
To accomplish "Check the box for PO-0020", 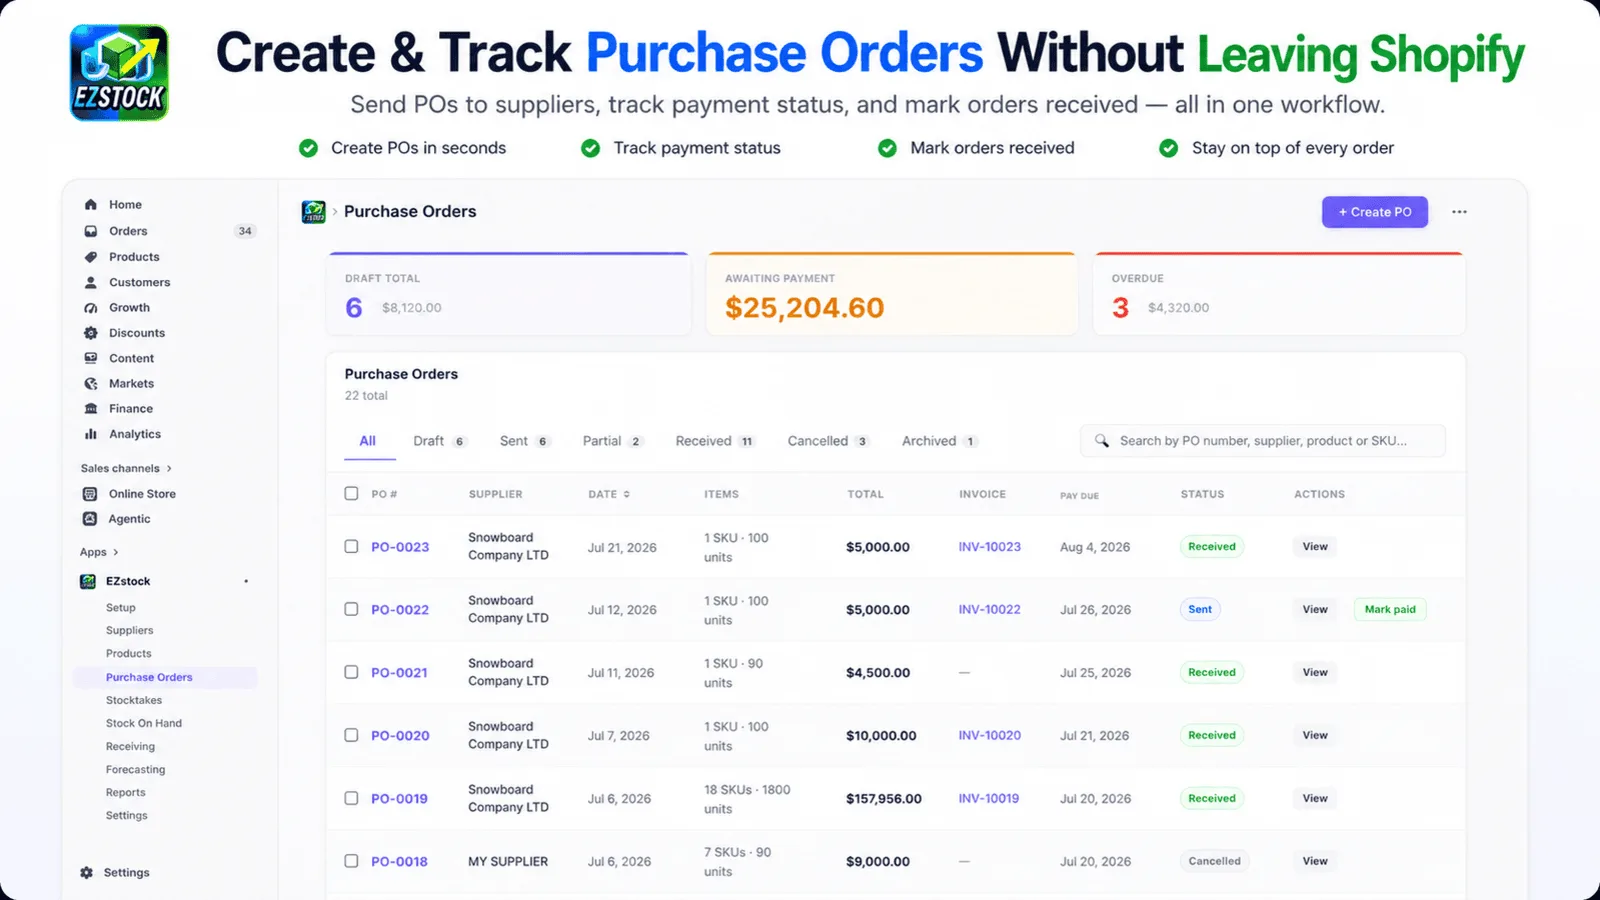I will pos(351,735).
